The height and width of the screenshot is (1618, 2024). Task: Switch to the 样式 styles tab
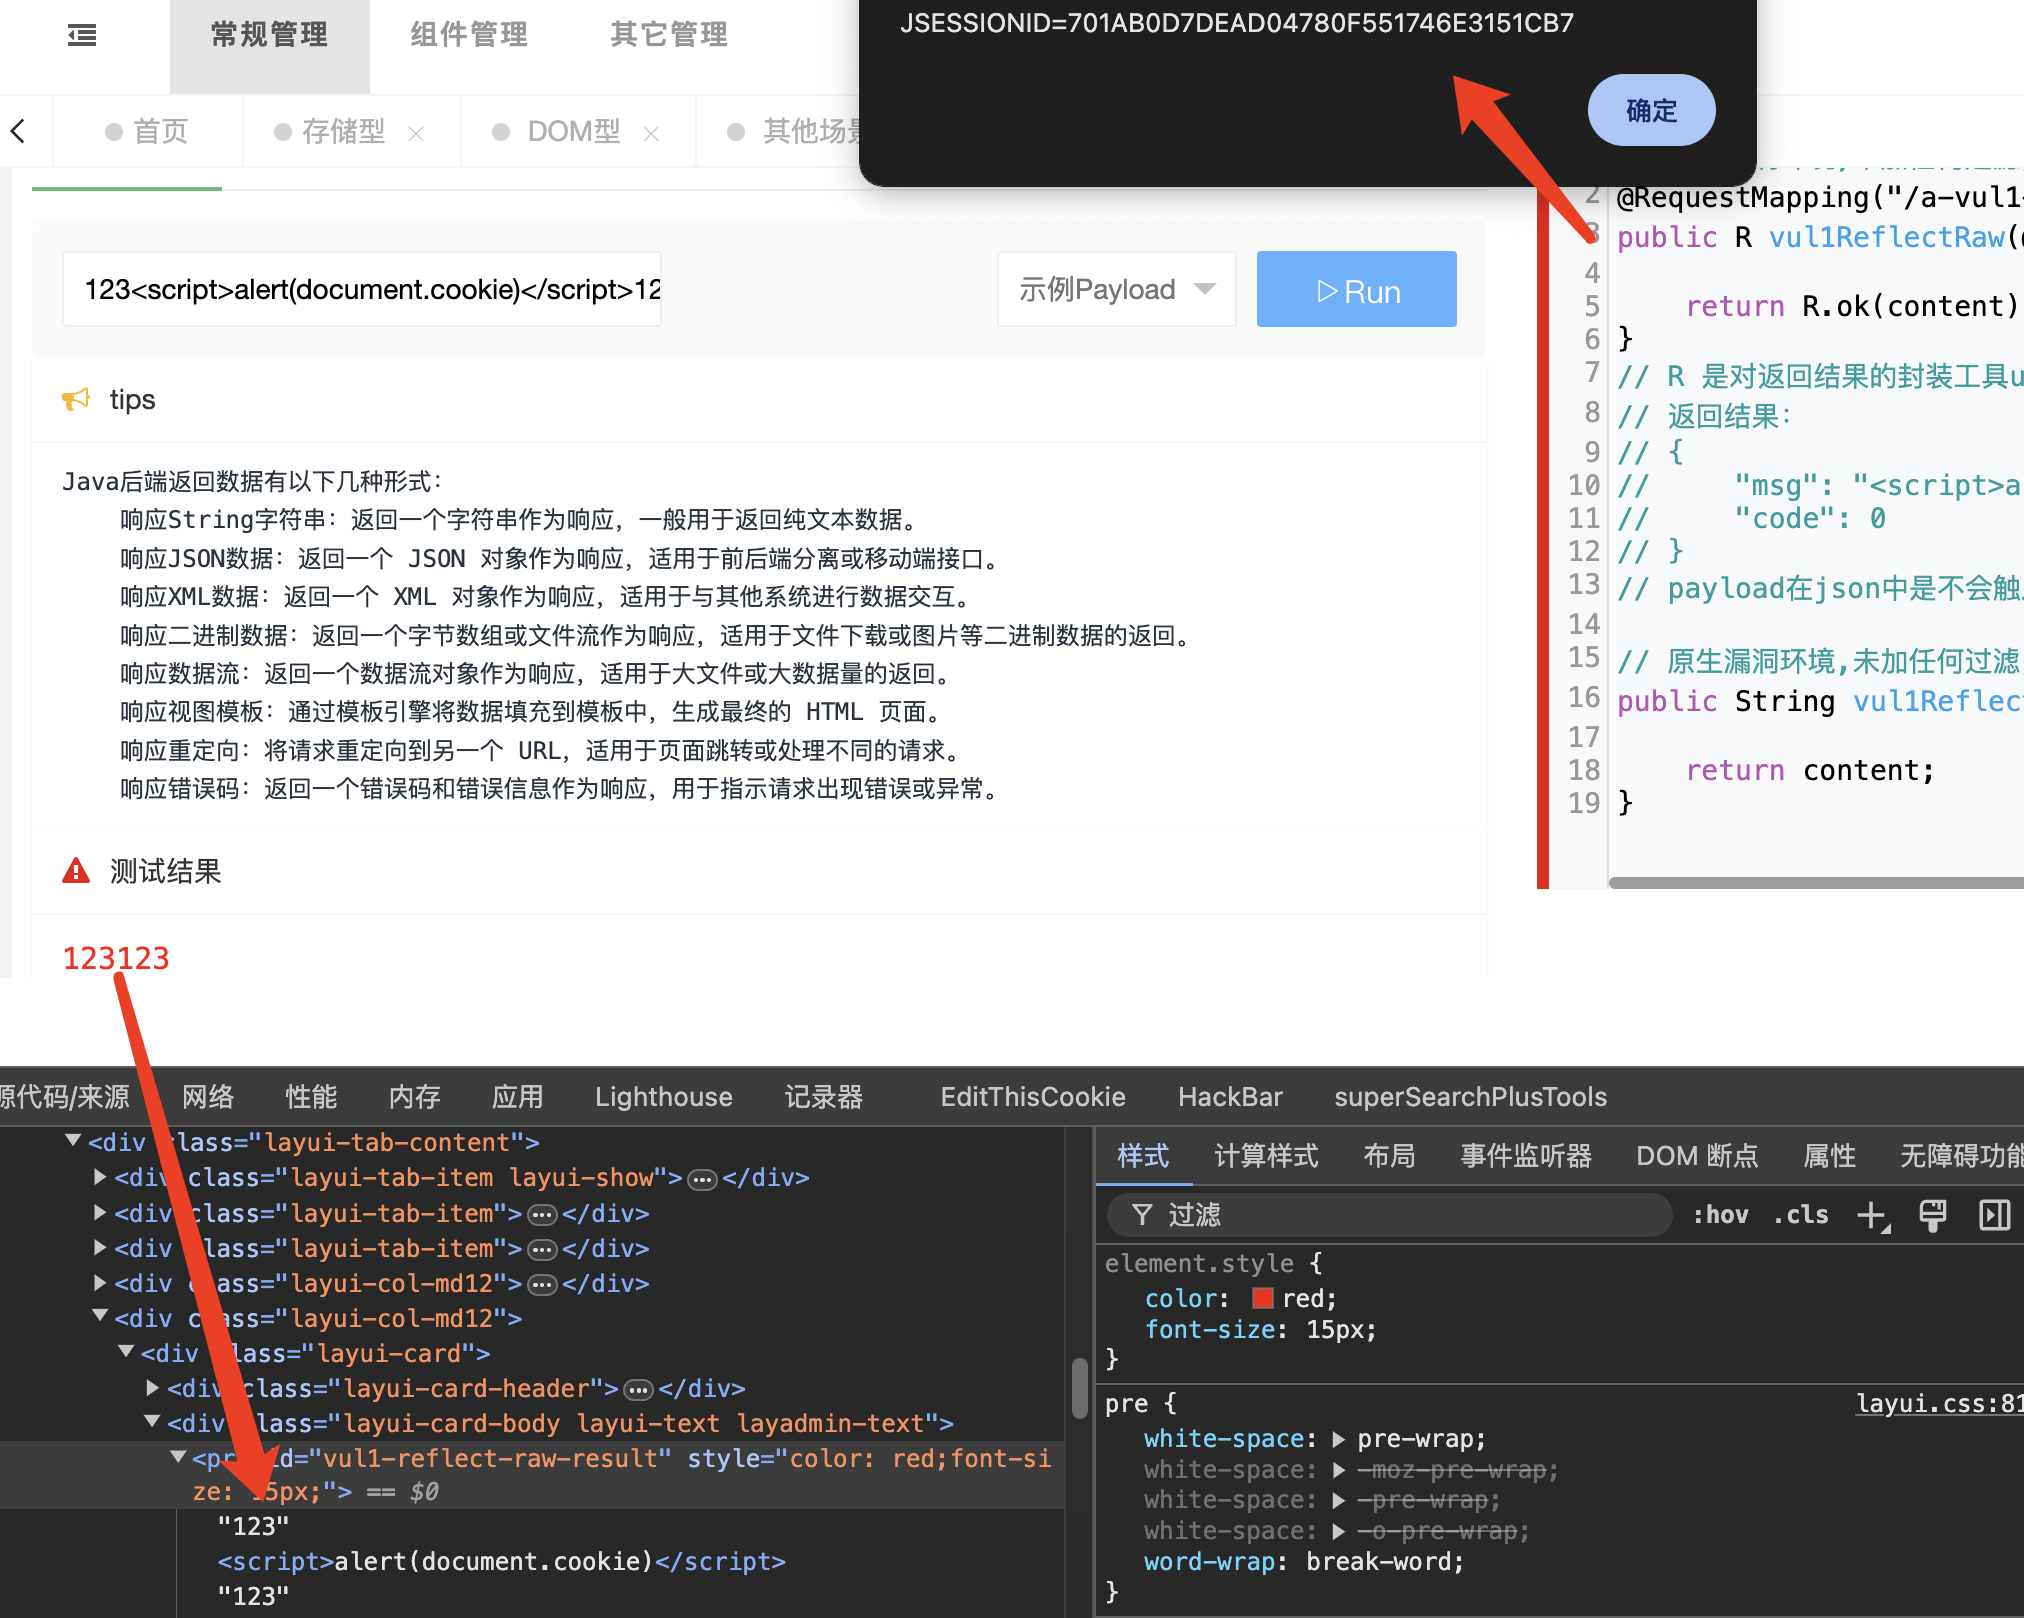tap(1142, 1157)
